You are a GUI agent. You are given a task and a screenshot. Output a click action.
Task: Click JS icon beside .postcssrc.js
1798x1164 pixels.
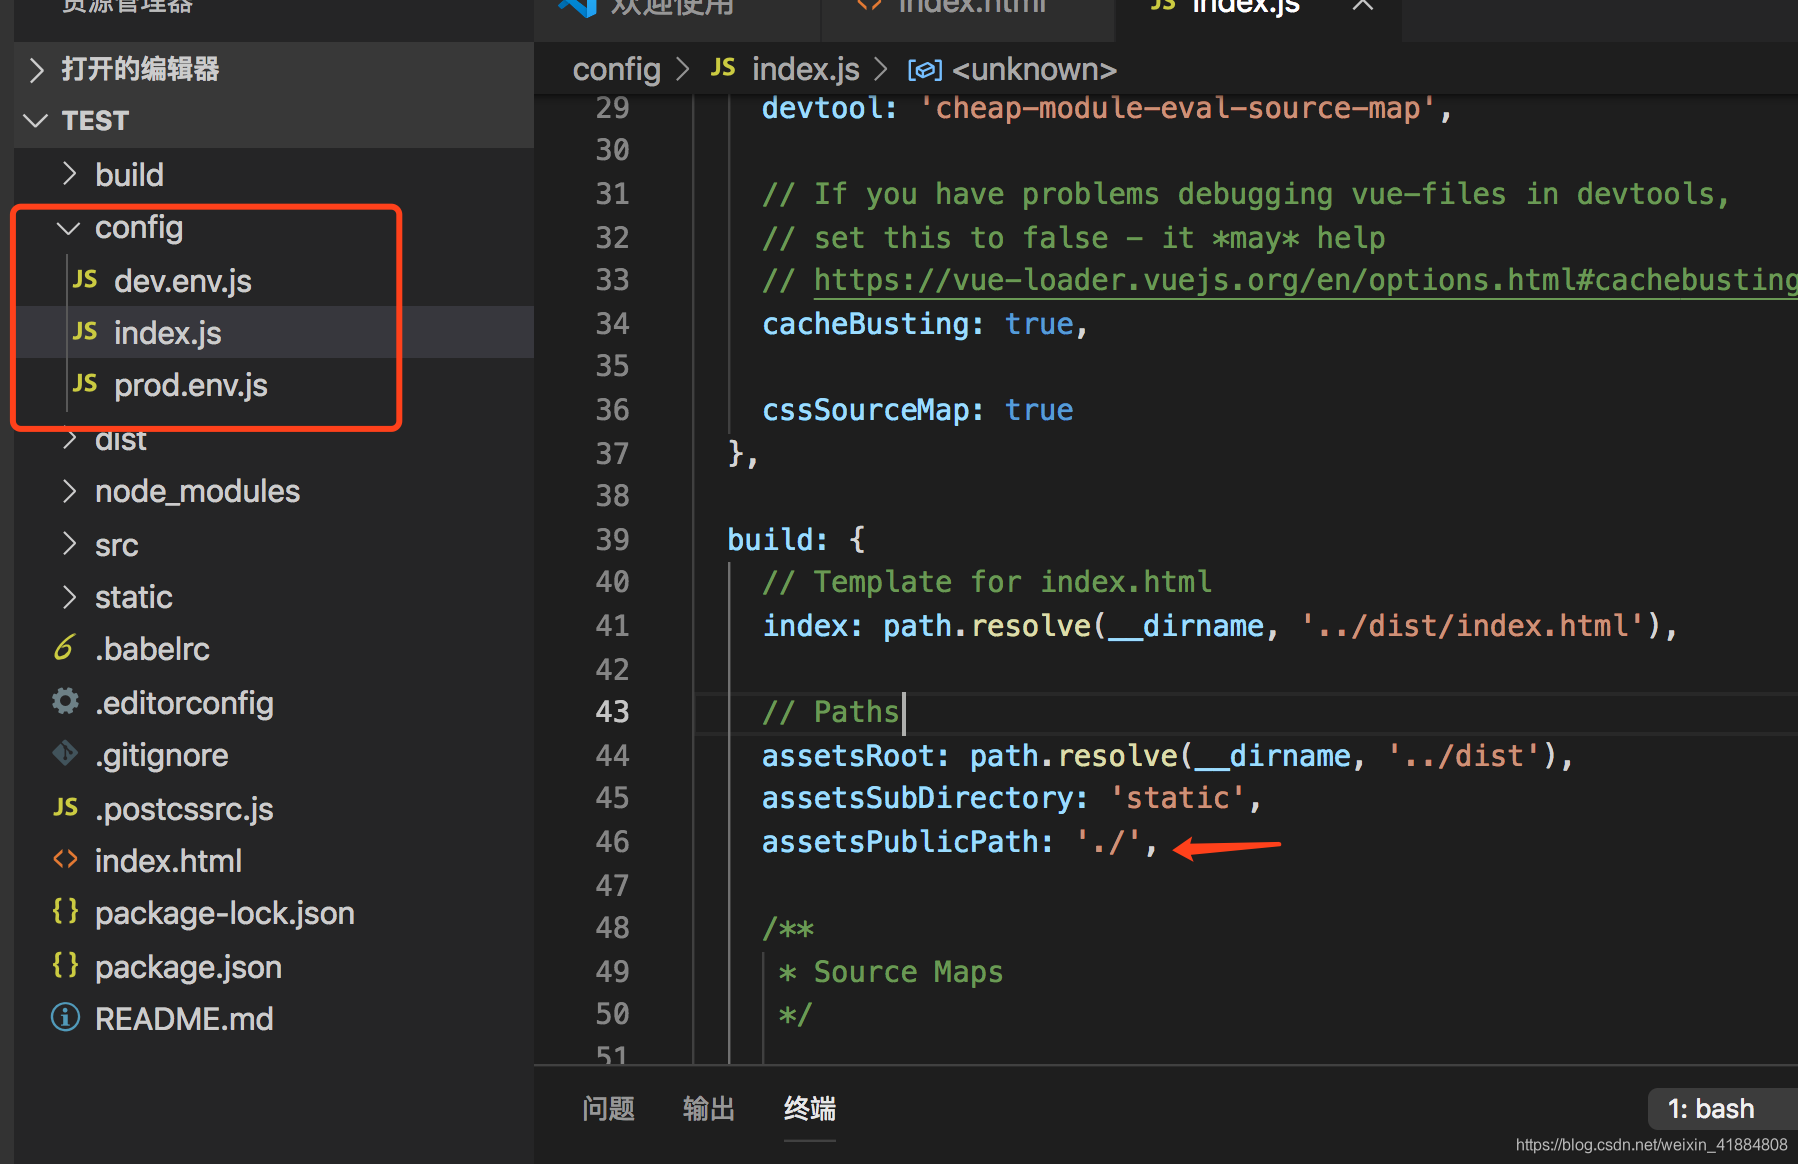(65, 808)
